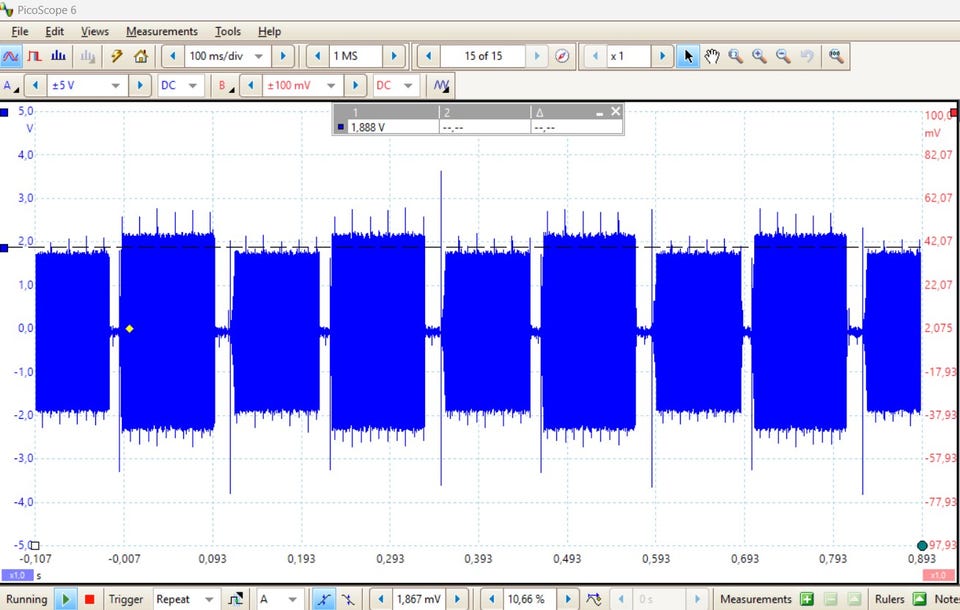
Task: Click the Math channels waveform icon
Action: (441, 86)
